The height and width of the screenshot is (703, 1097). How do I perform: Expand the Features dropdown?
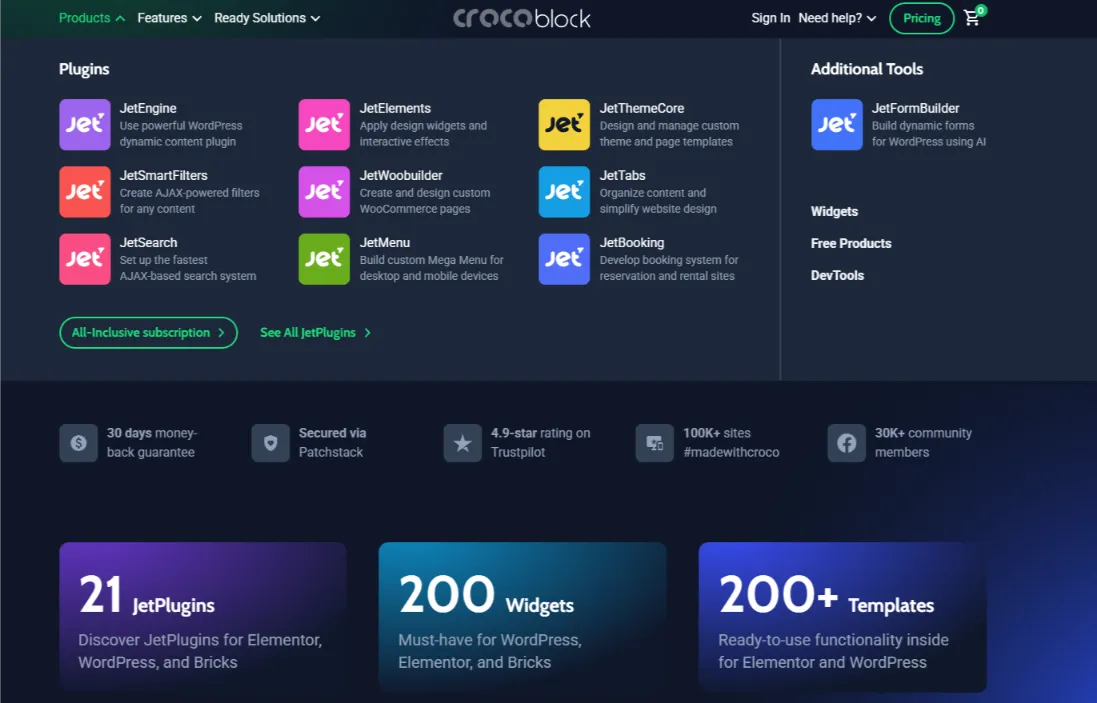[x=169, y=18]
